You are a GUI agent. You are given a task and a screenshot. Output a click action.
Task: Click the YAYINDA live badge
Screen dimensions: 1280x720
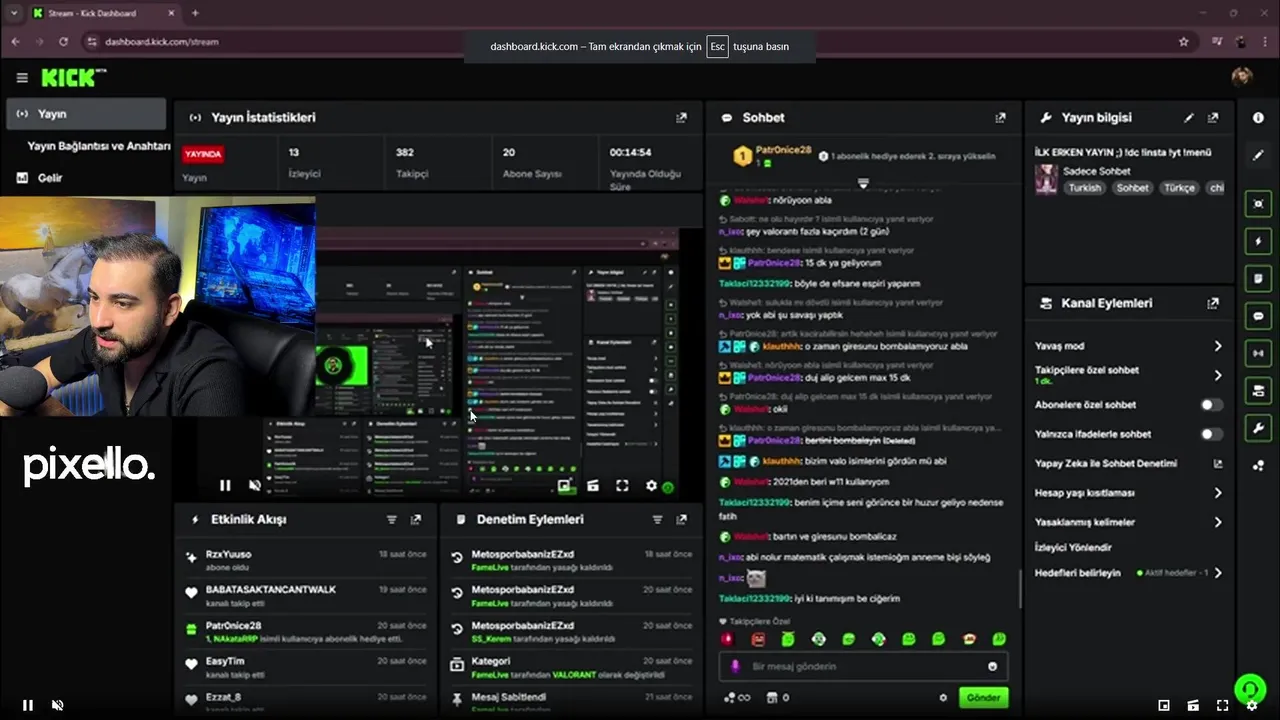(203, 154)
